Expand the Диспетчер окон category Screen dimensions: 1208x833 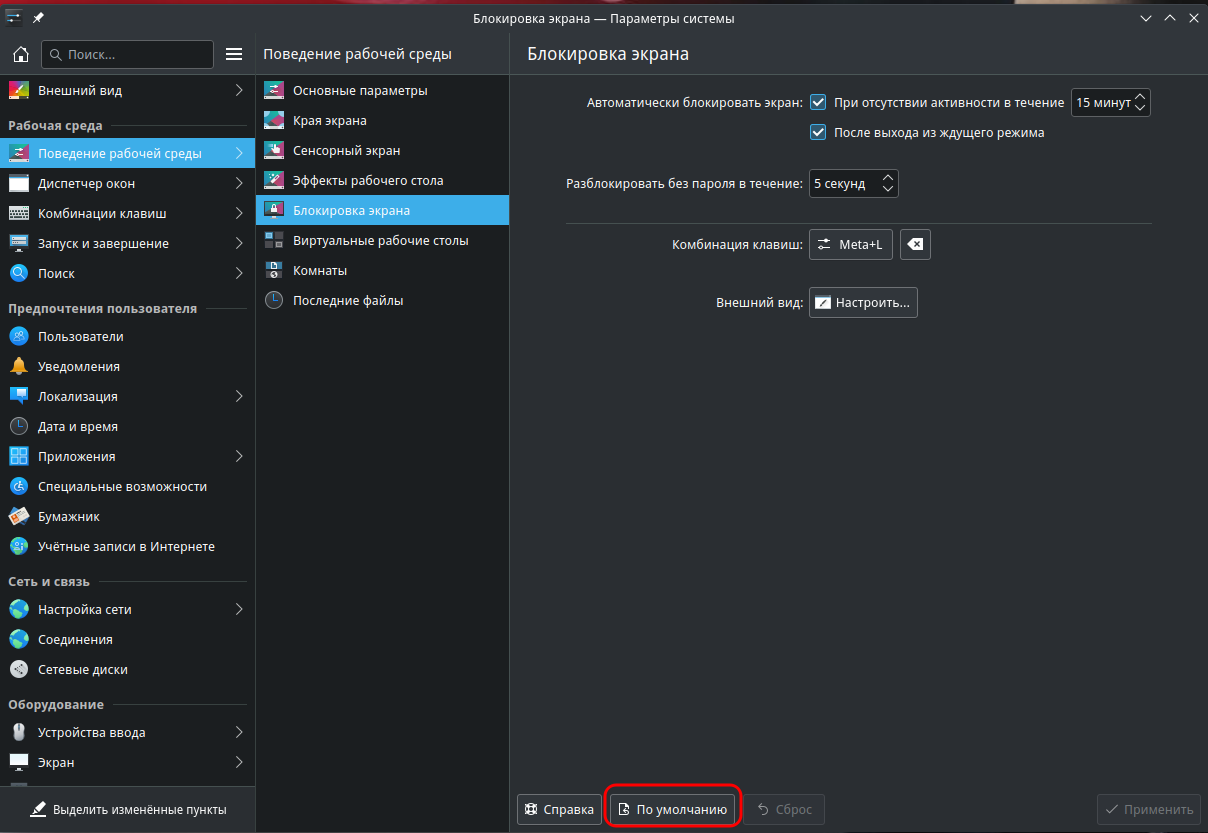[x=238, y=183]
